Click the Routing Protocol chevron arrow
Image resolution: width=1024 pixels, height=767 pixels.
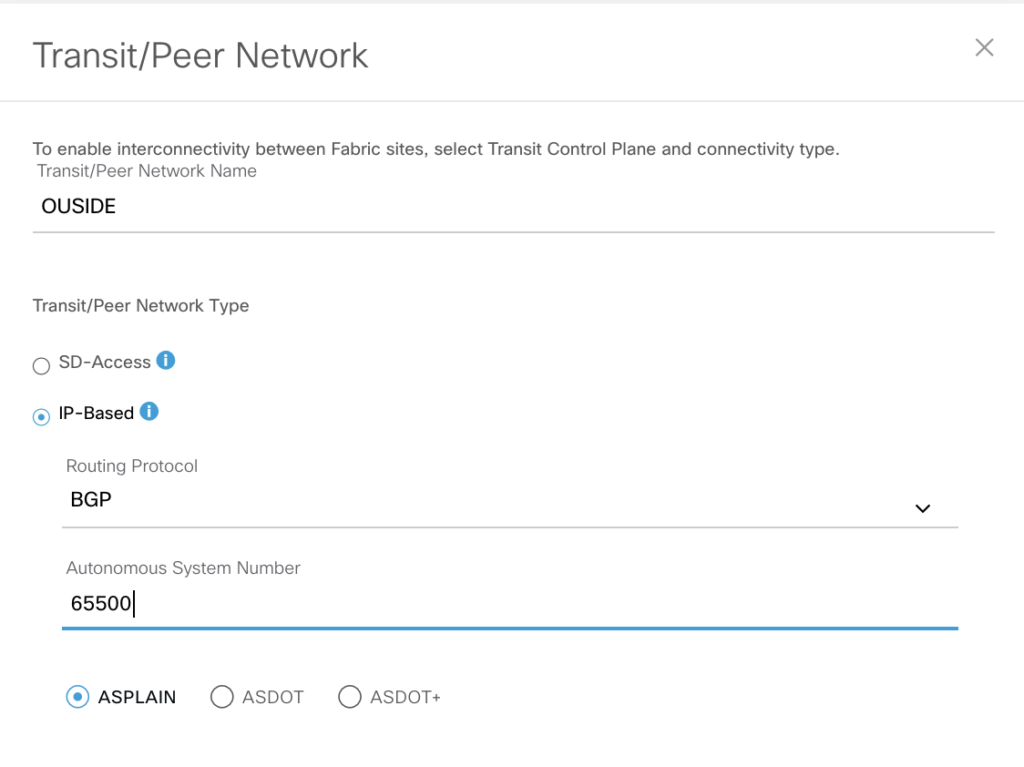[x=922, y=508]
